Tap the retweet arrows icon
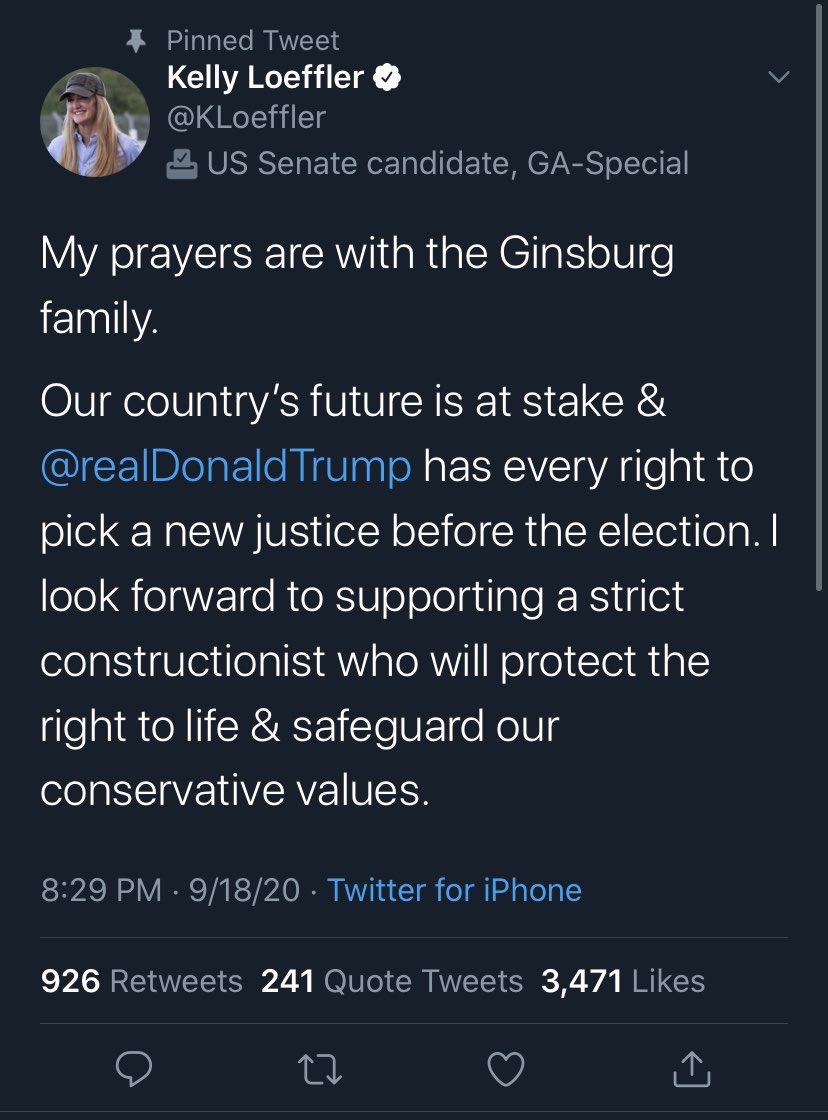This screenshot has width=828, height=1120. click(319, 1069)
